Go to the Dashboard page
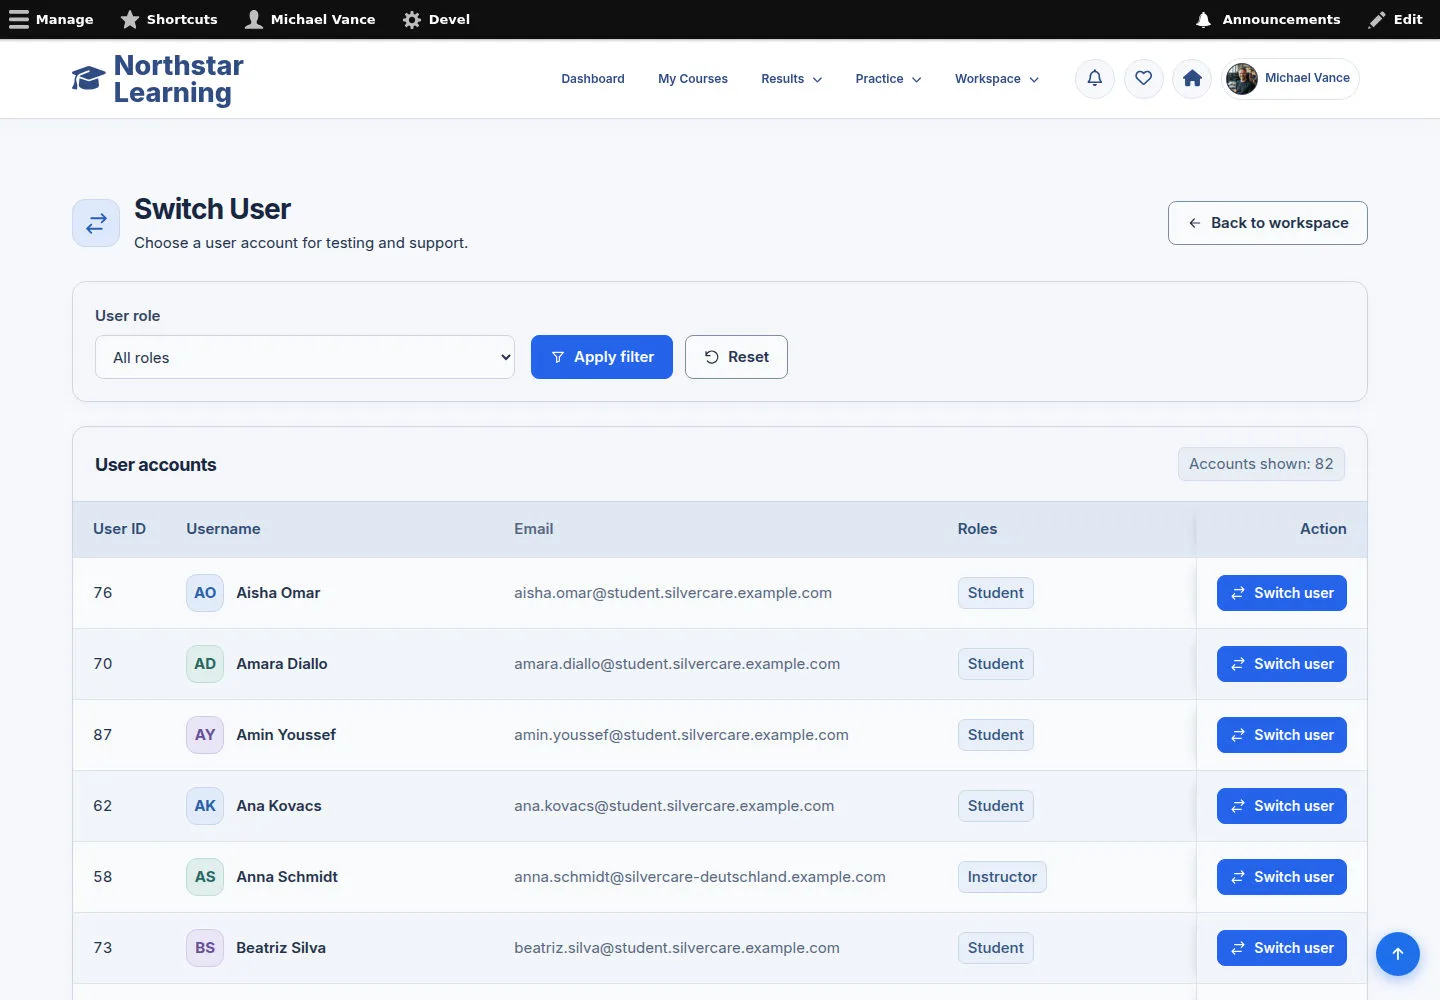 (593, 79)
